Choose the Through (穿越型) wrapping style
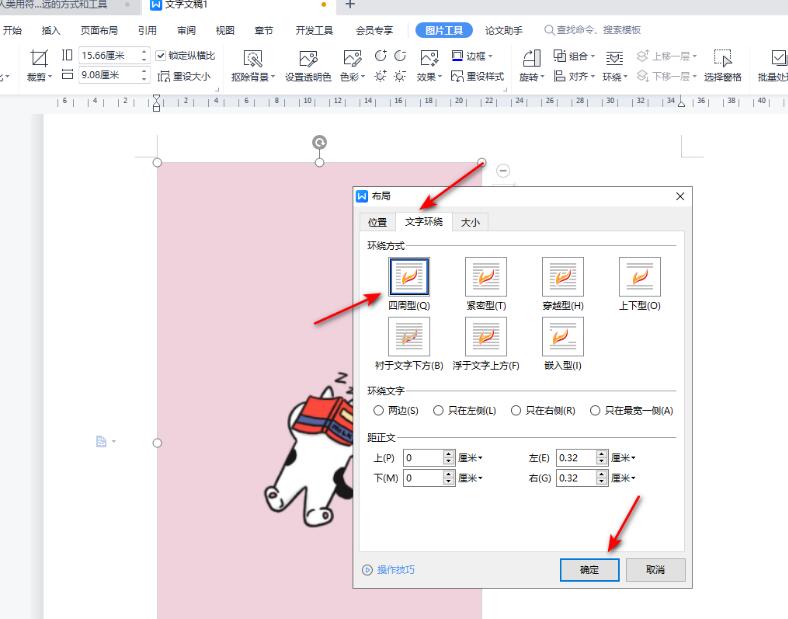Viewport: 788px width, 619px height. pyautogui.click(x=563, y=277)
